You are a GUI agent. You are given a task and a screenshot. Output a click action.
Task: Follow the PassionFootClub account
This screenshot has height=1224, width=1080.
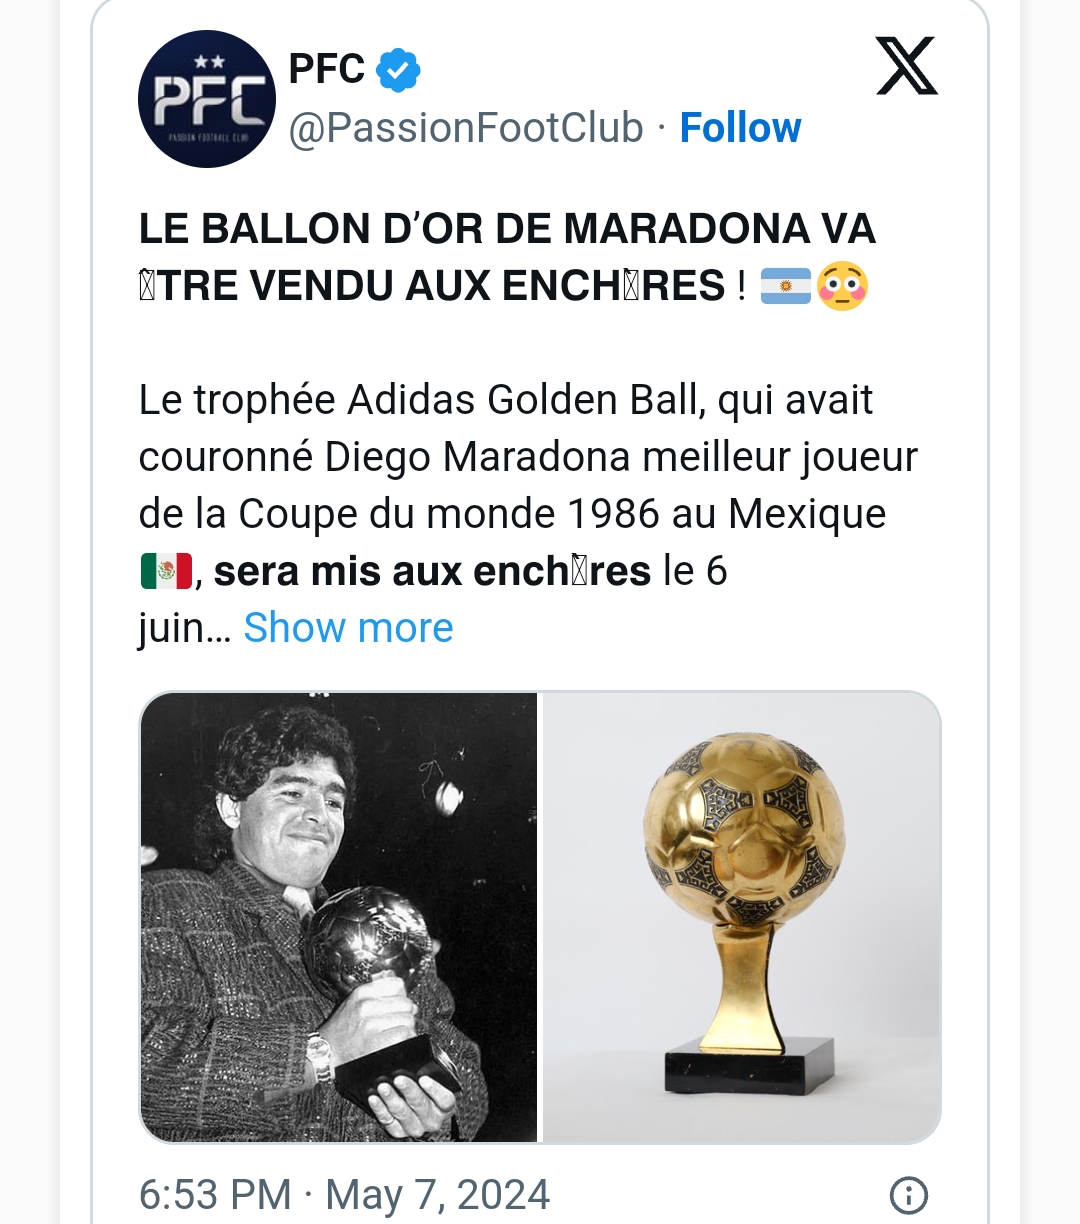point(740,128)
